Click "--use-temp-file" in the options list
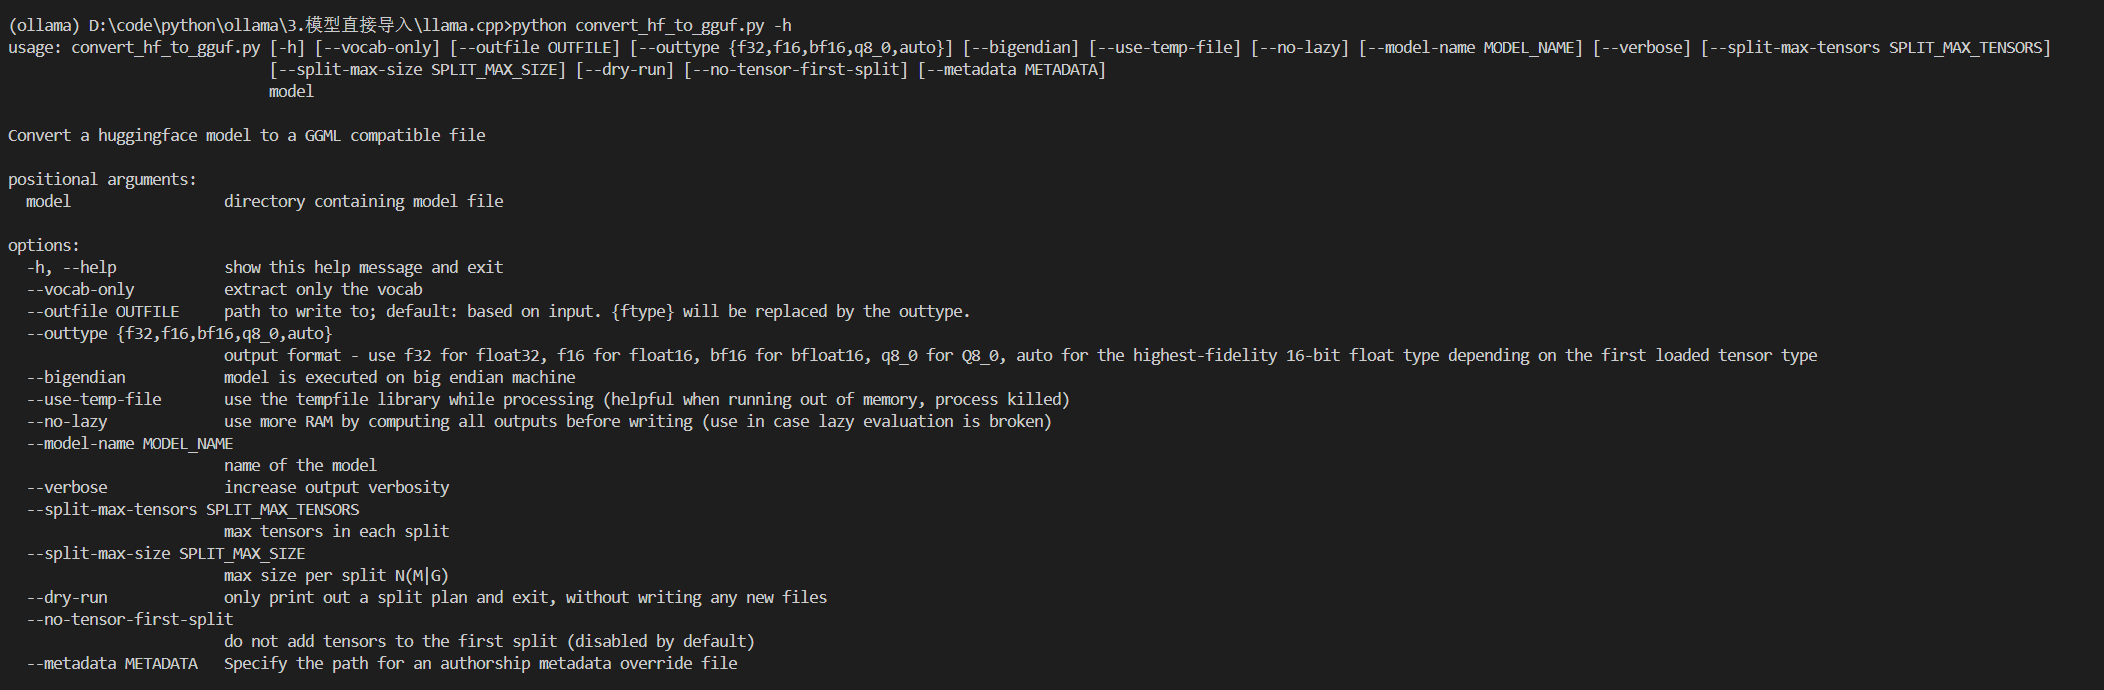The width and height of the screenshot is (2104, 690). pos(94,399)
